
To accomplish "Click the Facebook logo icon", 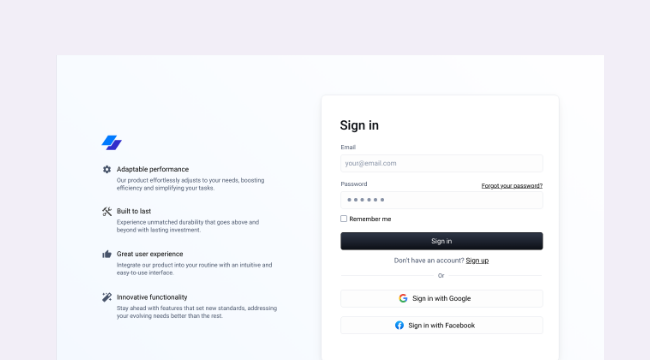I will pos(399,325).
